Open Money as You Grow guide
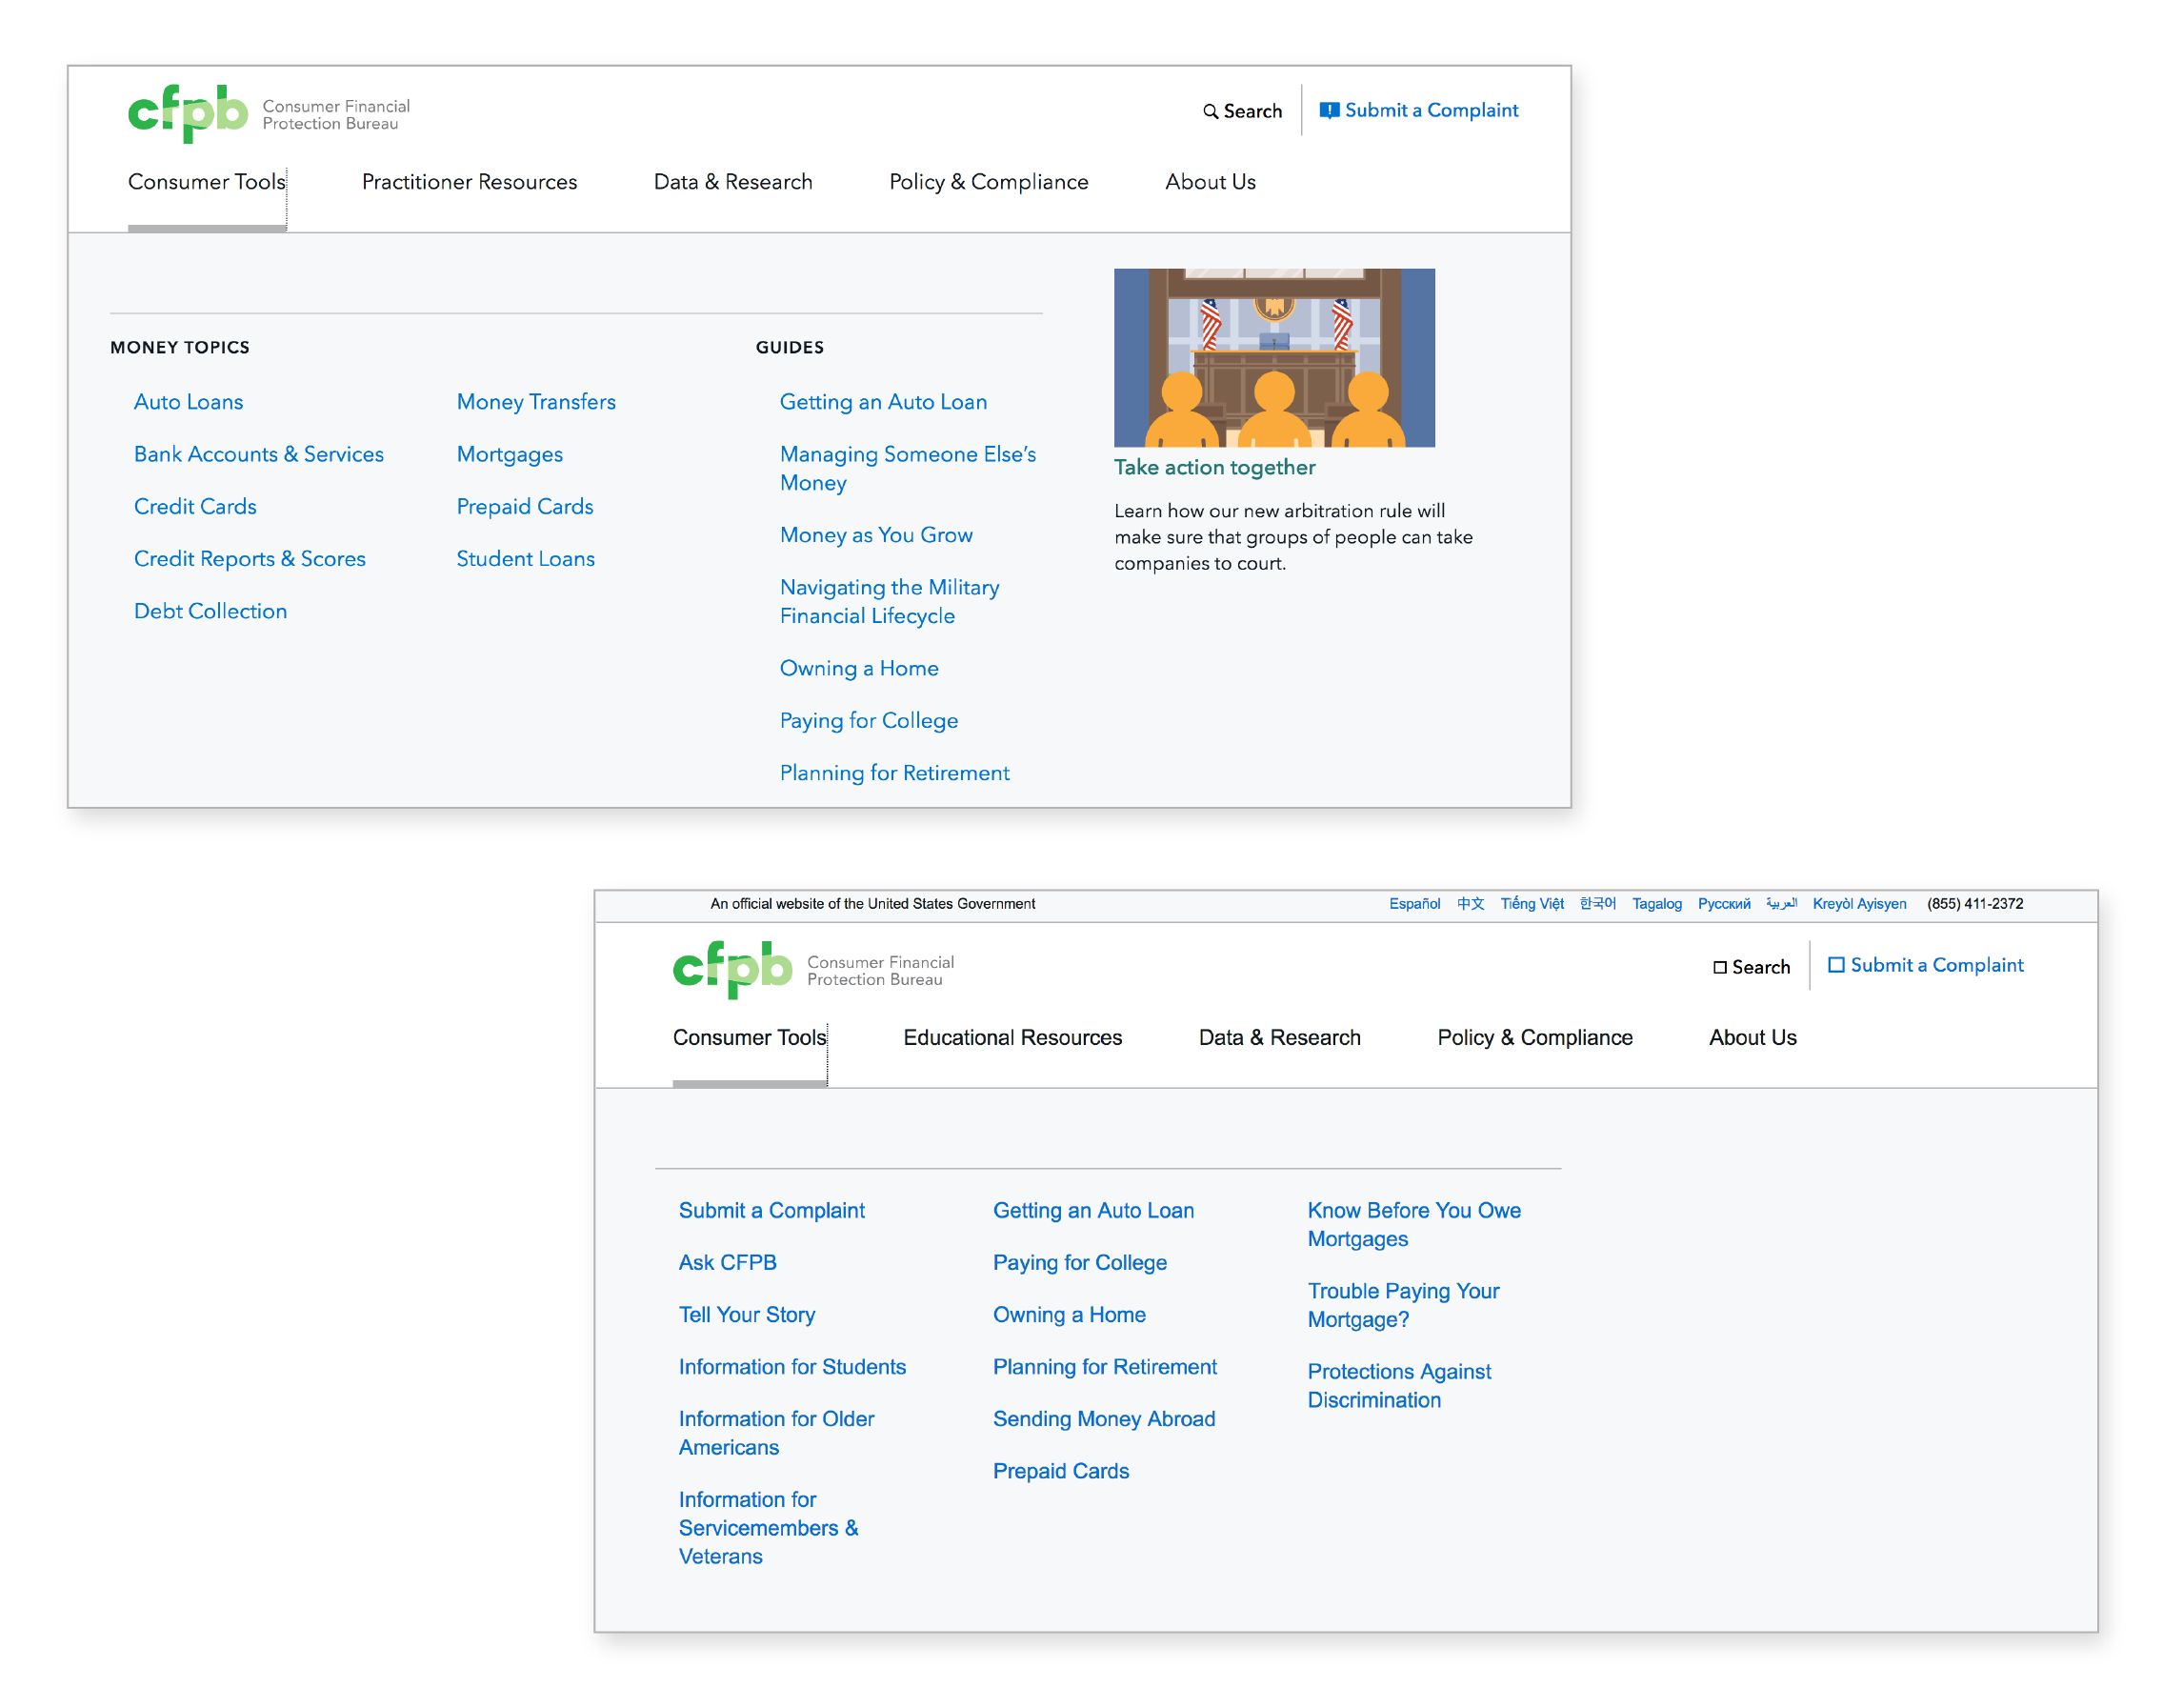Viewport: 2183px width, 1708px height. coord(876,535)
